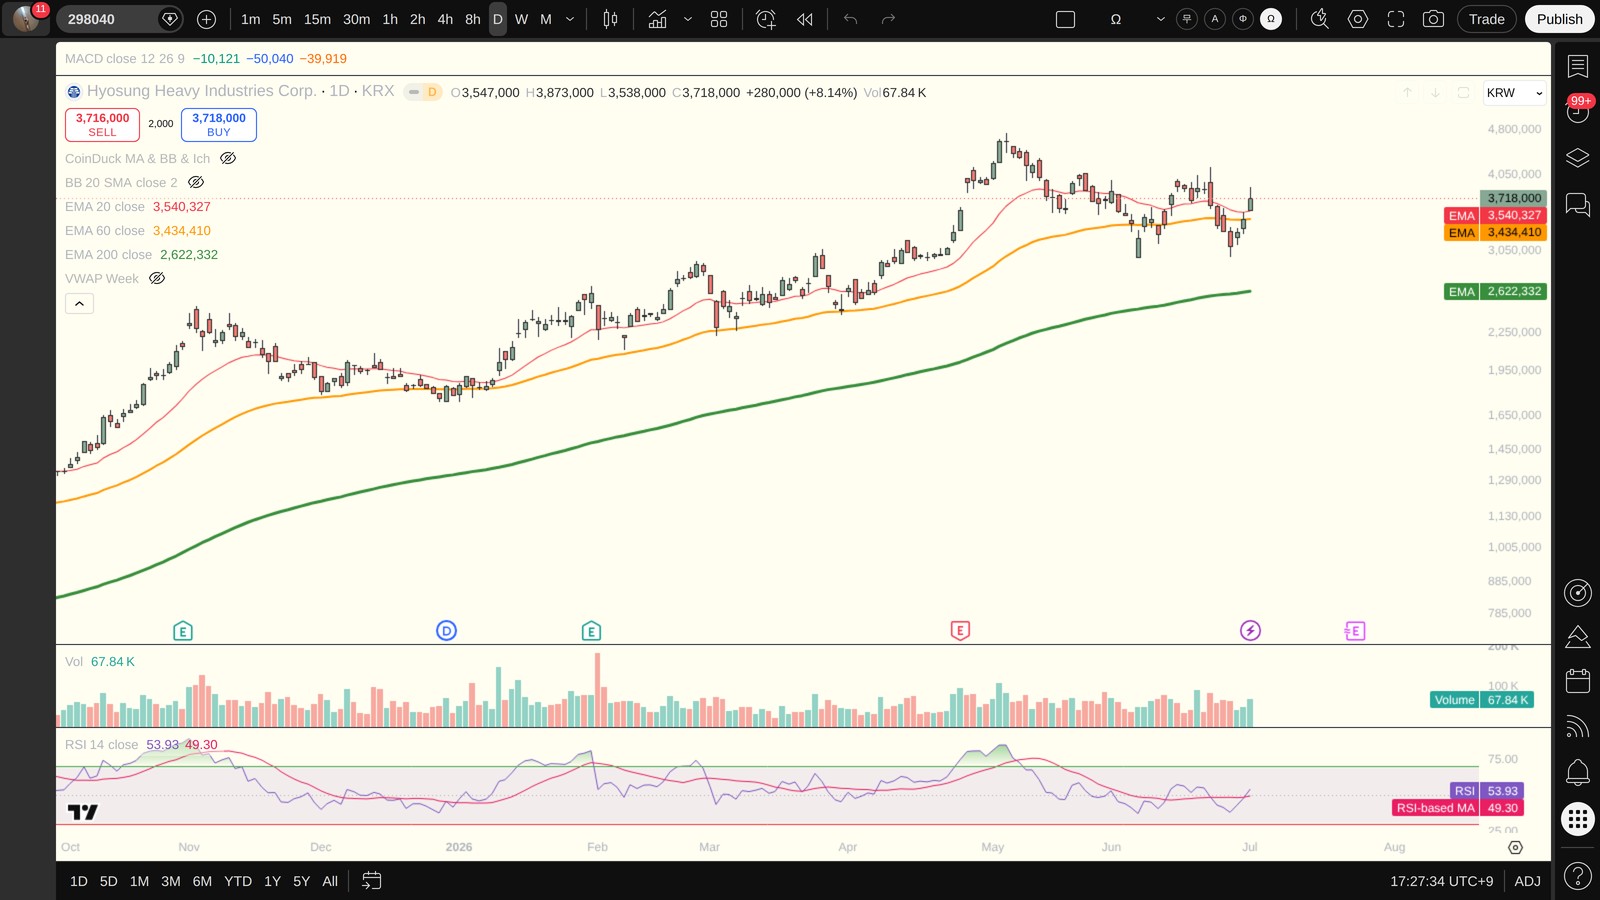1600x900 pixels.
Task: Open the Indicators menu icon
Action: (657, 19)
